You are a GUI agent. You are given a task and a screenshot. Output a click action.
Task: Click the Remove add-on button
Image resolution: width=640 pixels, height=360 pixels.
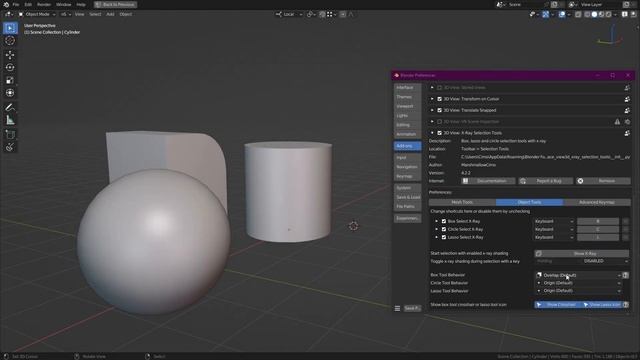pyautogui.click(x=603, y=181)
